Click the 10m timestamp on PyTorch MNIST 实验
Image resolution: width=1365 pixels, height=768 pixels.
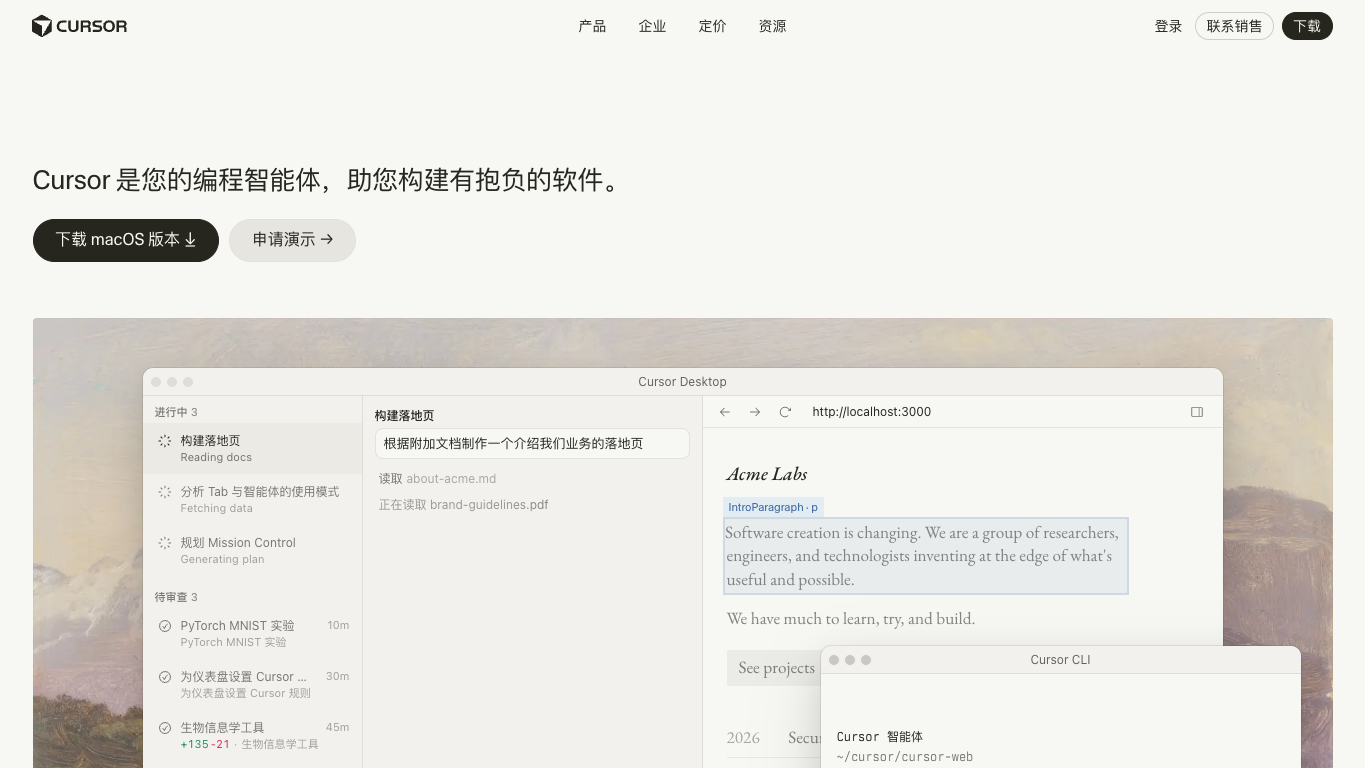pos(338,626)
